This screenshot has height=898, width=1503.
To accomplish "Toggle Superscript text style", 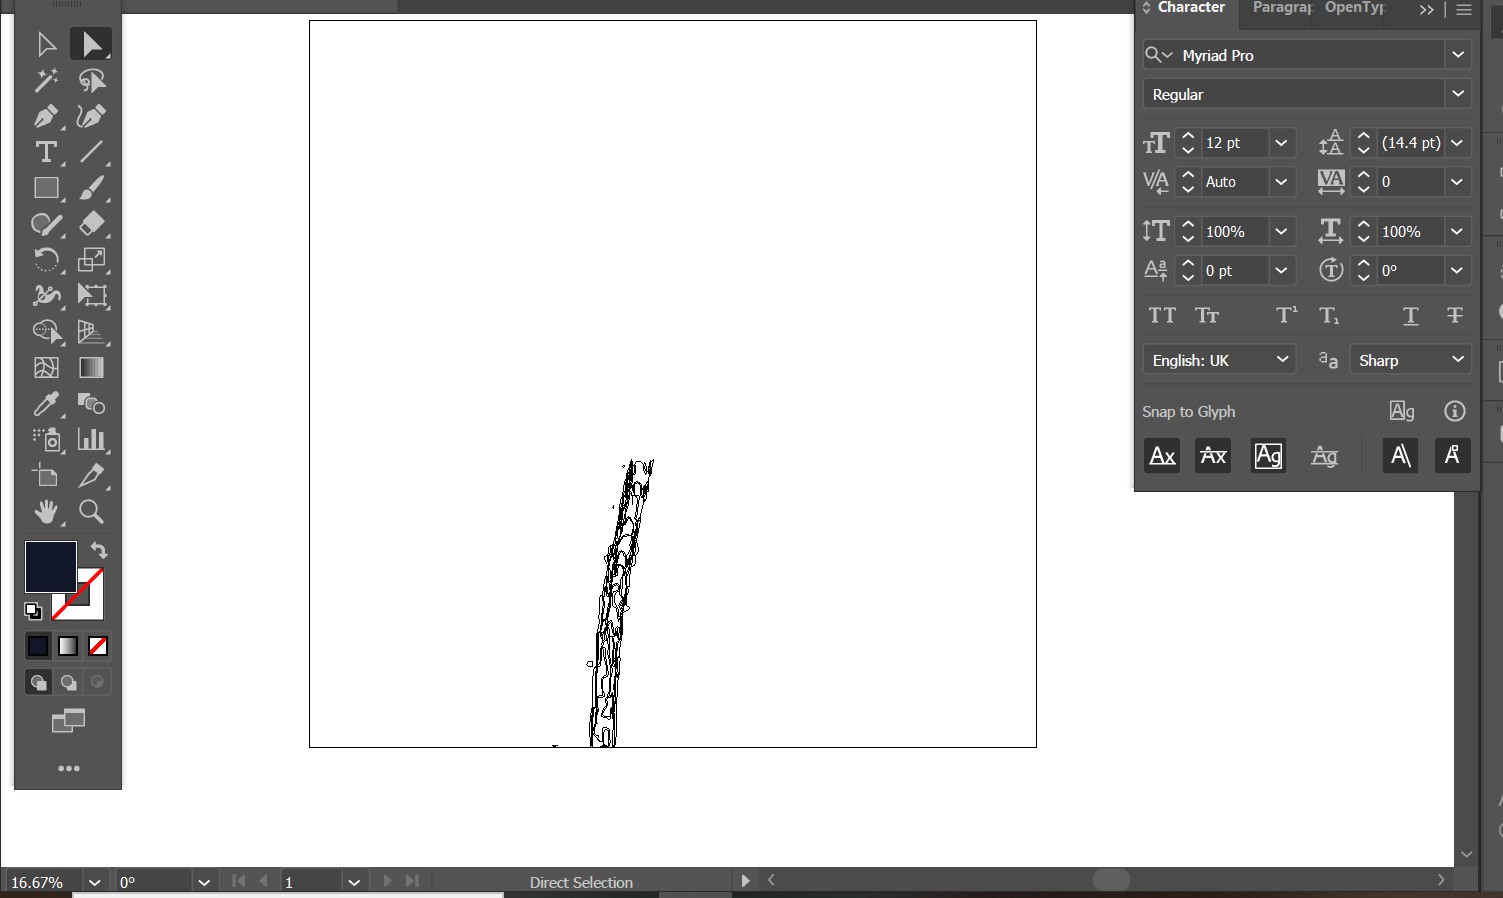I will 1287,316.
